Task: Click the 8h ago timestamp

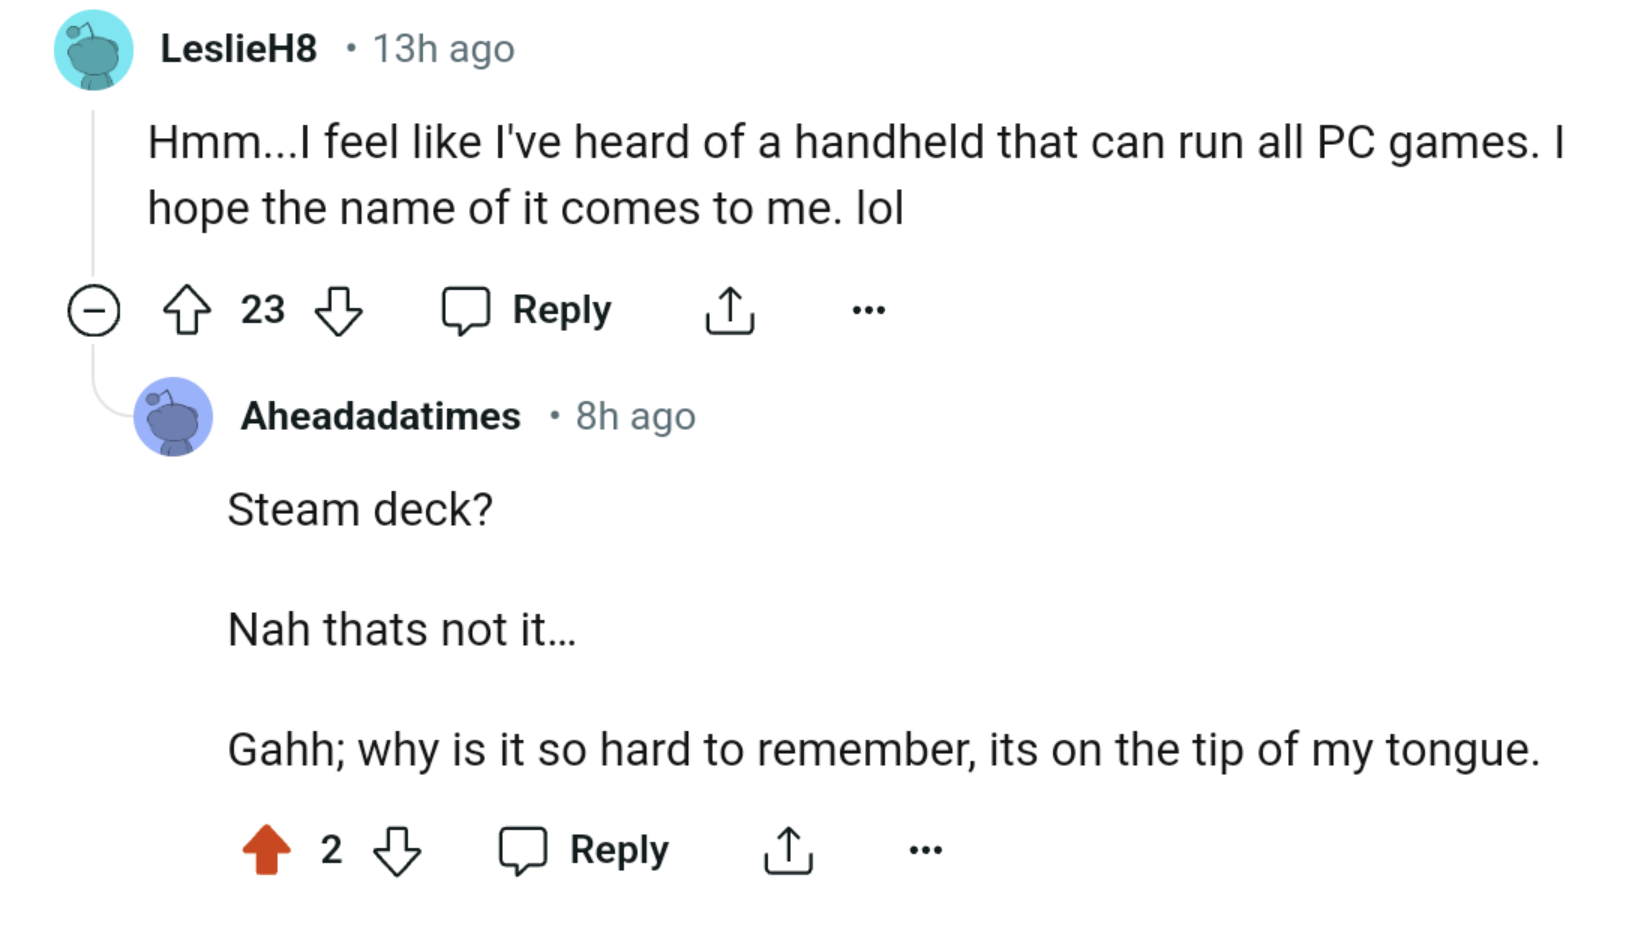Action: point(634,416)
